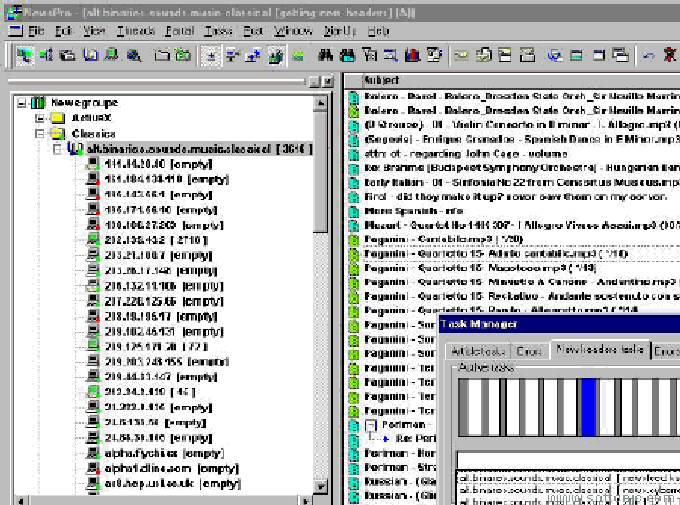Collapse the alt.binaries.sounds.music.classical node
The height and width of the screenshot is (505, 680).
(57, 149)
